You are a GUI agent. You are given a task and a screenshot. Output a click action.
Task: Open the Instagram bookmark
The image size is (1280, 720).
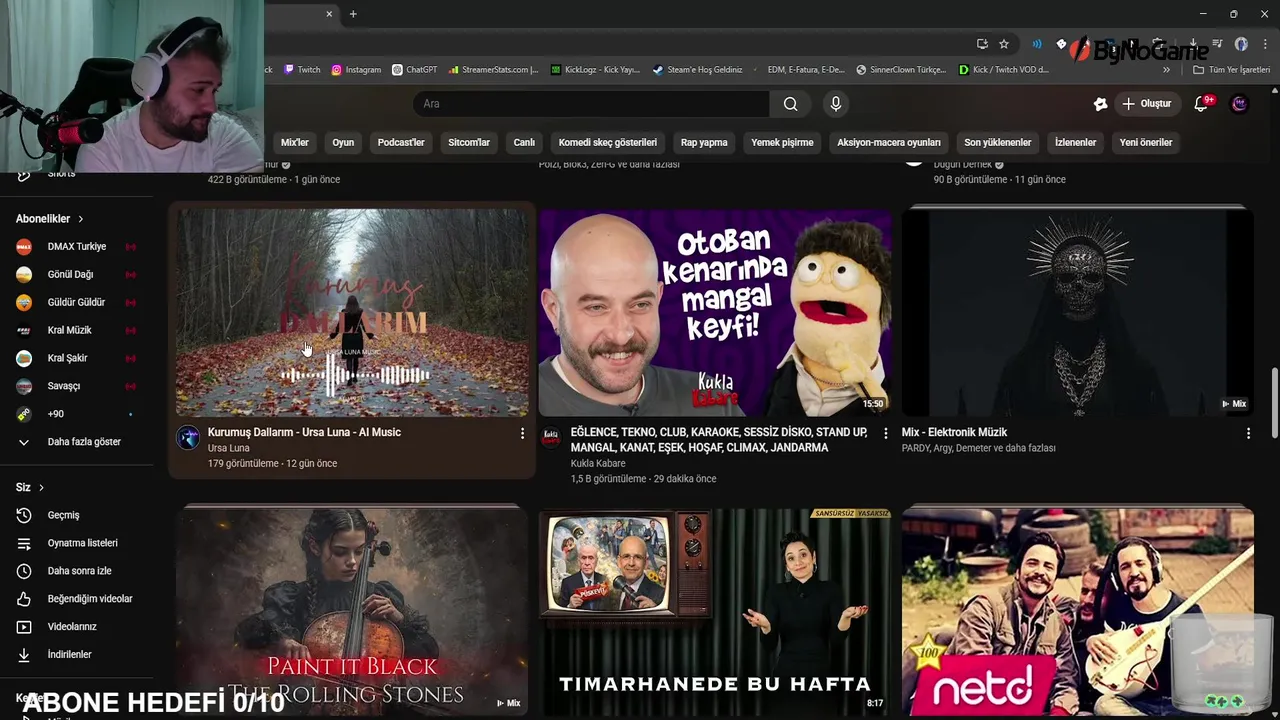[x=356, y=70]
